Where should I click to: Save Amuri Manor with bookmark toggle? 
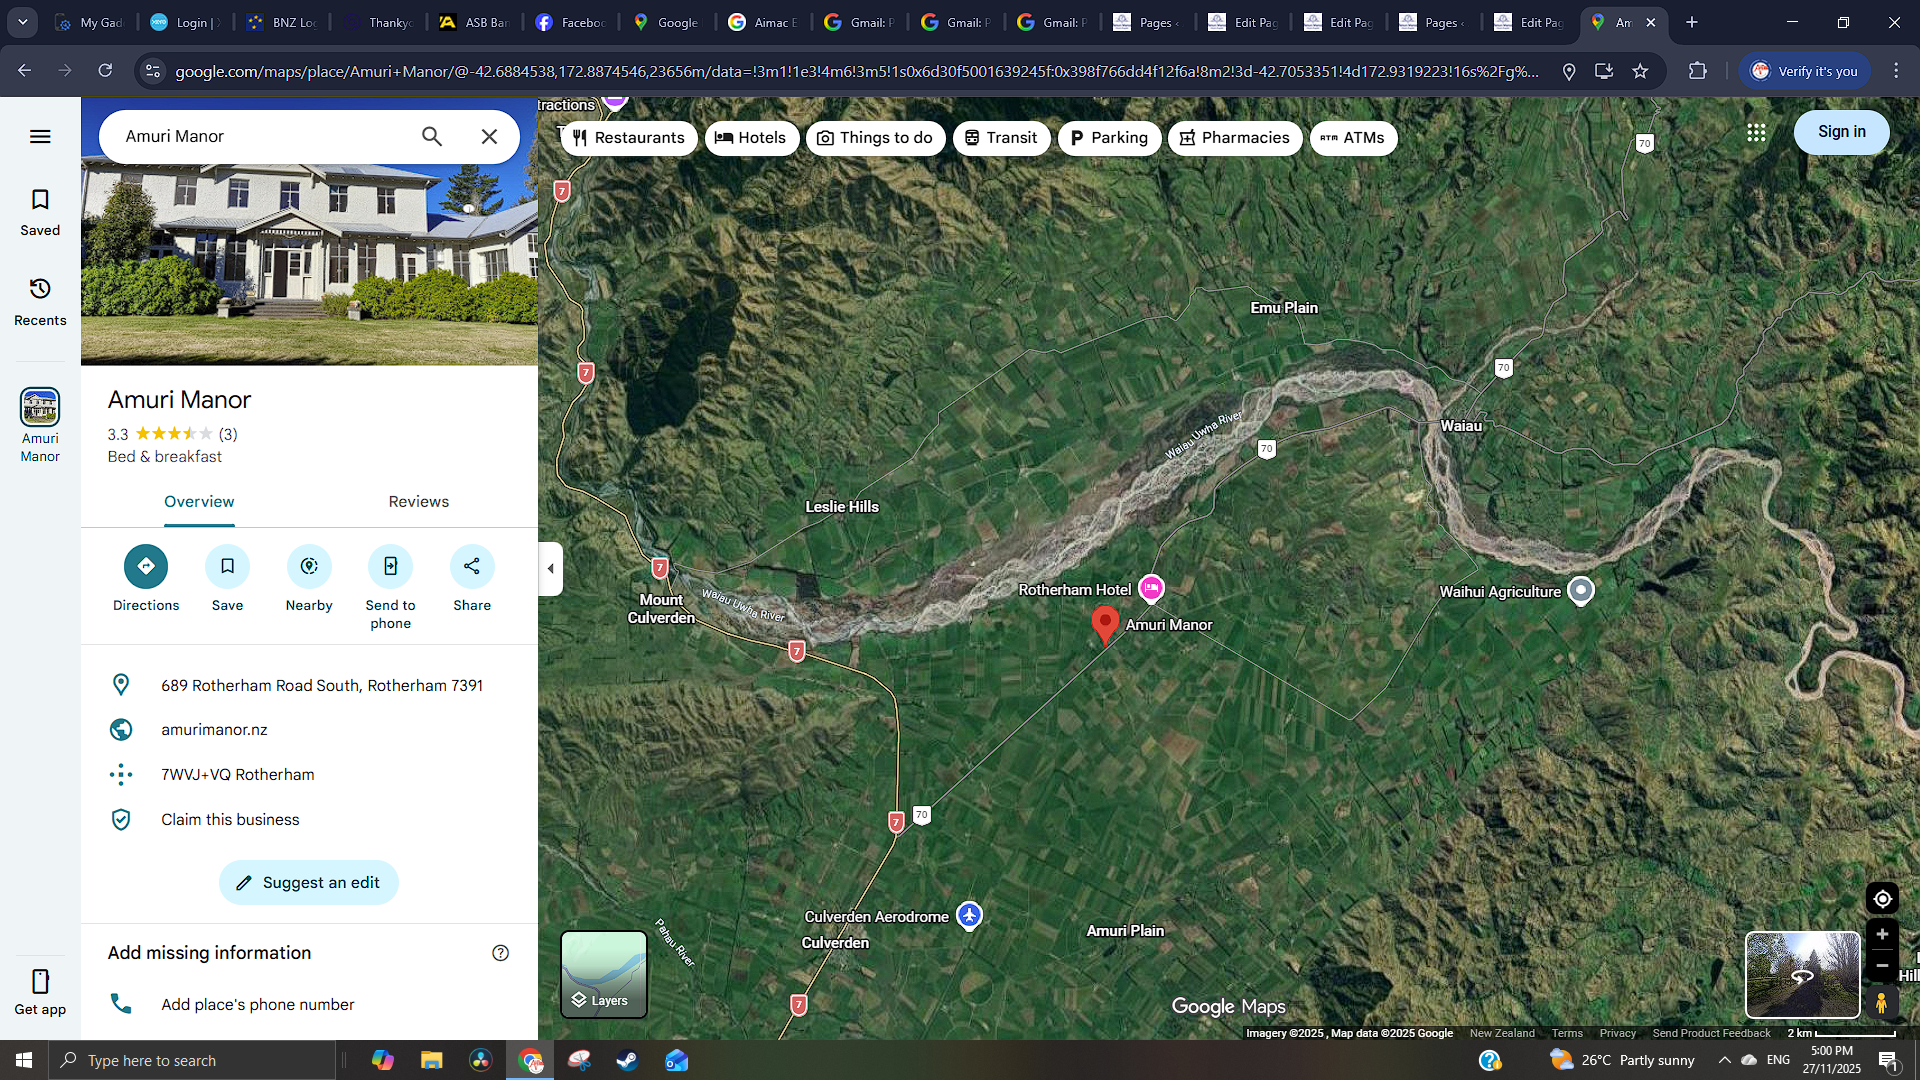click(x=227, y=567)
